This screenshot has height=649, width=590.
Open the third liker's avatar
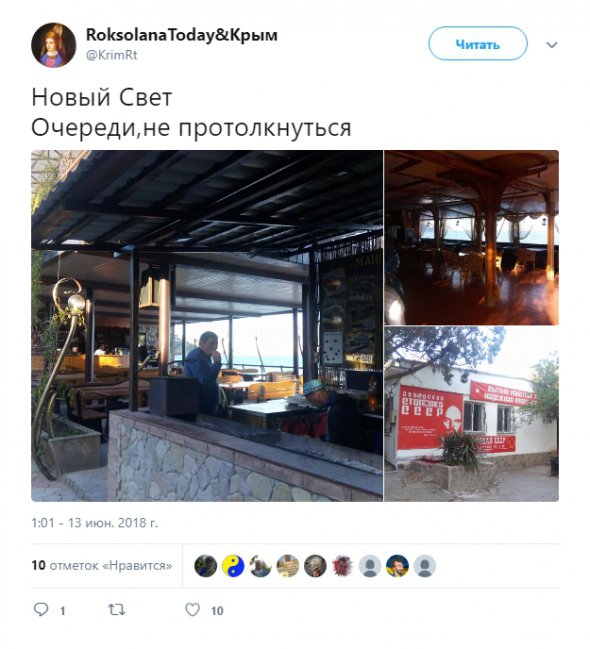[260, 566]
